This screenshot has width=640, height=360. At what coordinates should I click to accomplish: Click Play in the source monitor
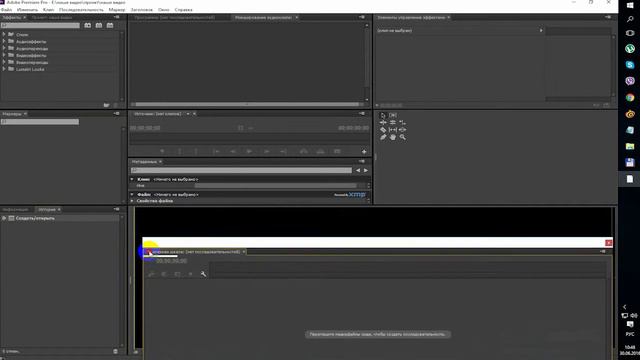249,151
